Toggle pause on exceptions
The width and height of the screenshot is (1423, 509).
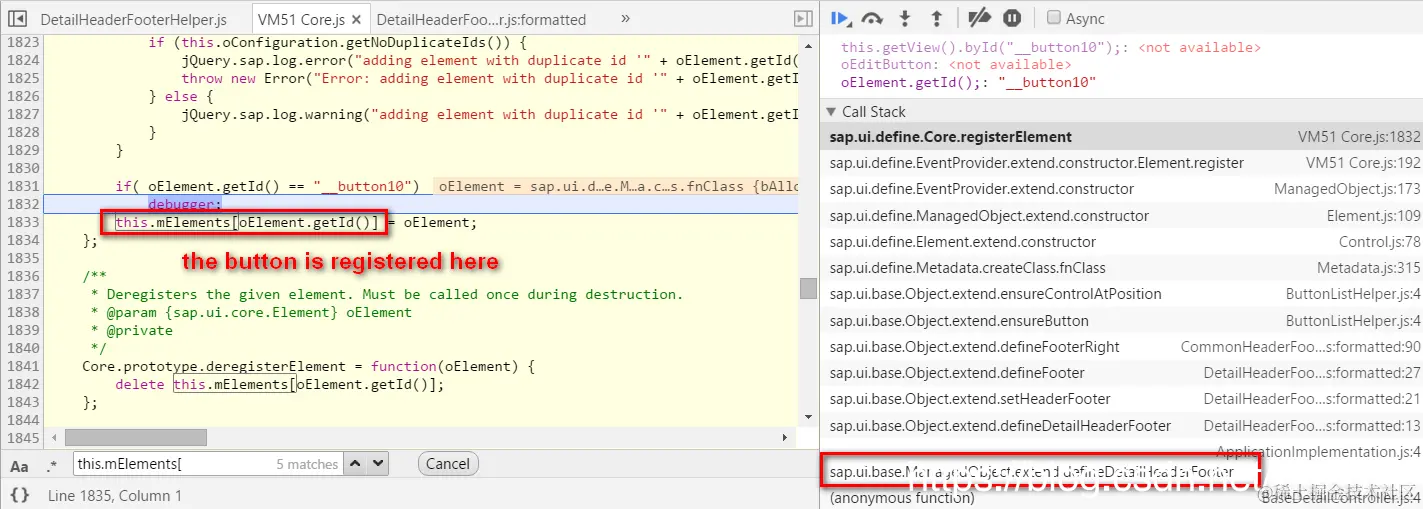(x=1012, y=18)
